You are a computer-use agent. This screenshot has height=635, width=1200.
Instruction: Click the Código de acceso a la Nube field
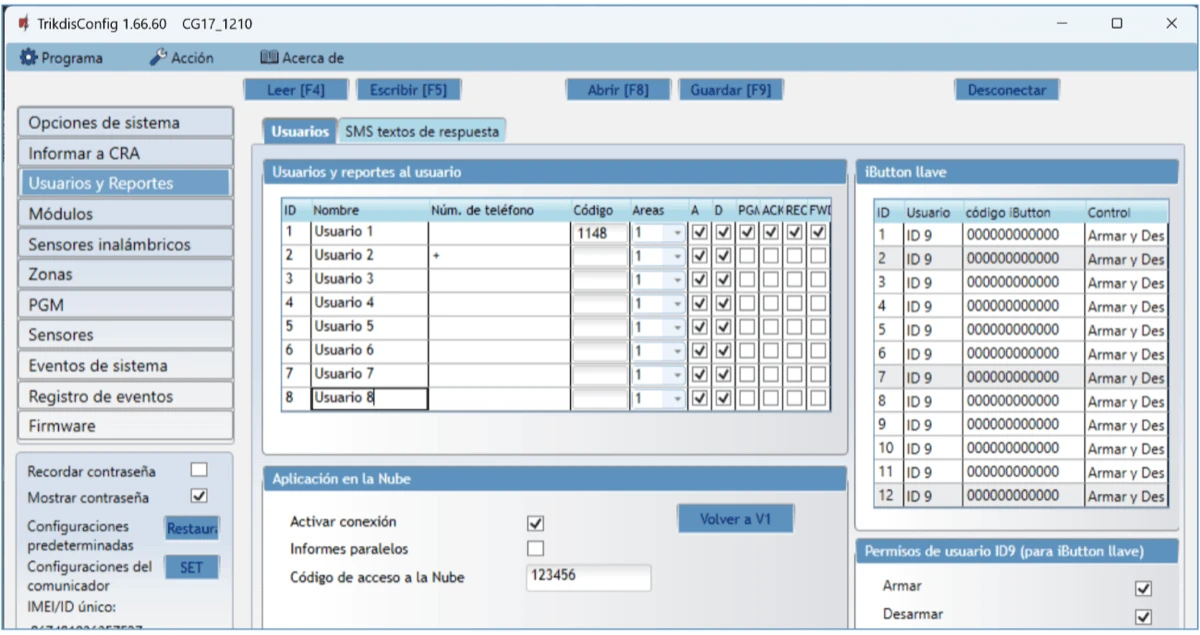[x=588, y=578]
